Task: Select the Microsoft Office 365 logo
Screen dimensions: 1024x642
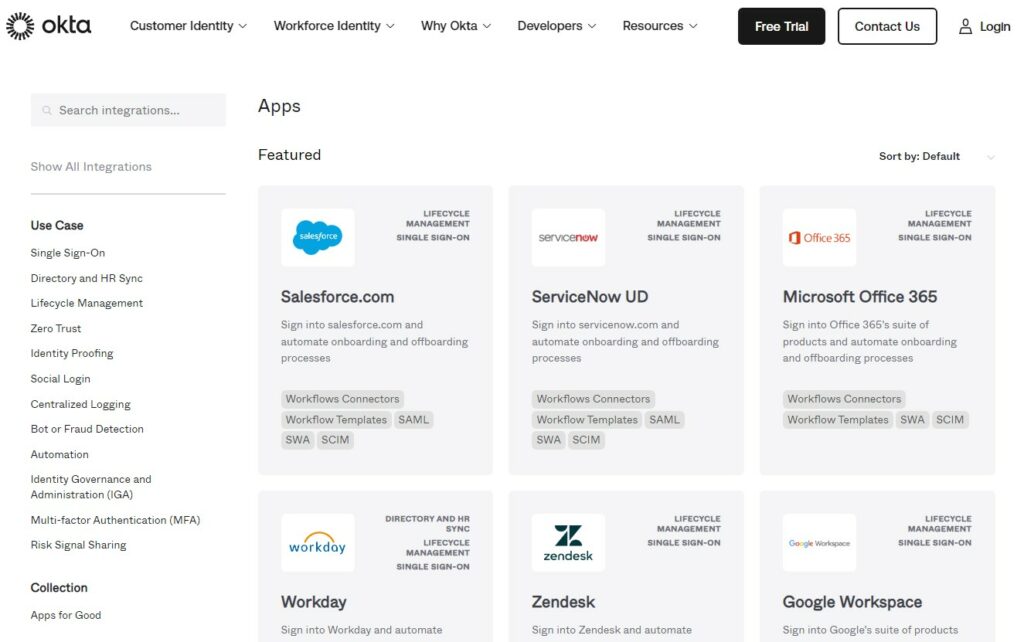Action: click(819, 237)
